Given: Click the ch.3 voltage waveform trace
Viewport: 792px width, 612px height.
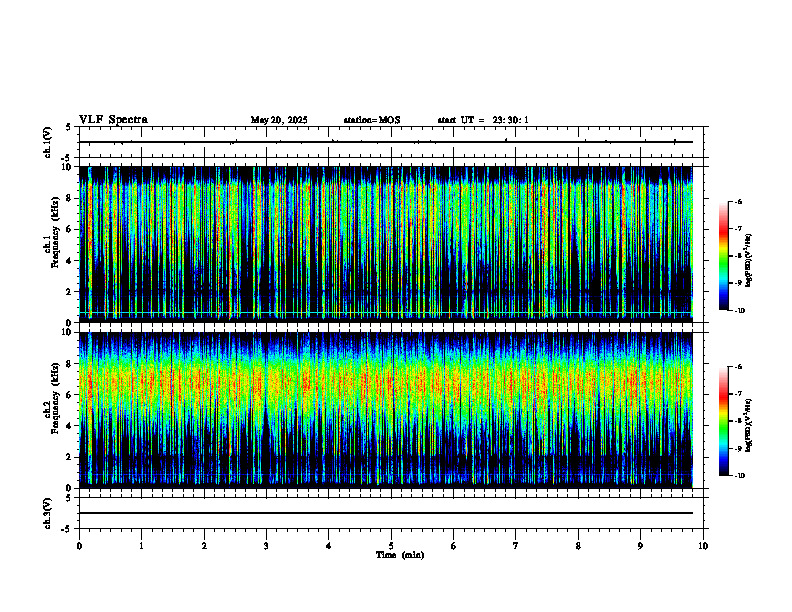Looking at the screenshot, I should pyautogui.click(x=385, y=513).
